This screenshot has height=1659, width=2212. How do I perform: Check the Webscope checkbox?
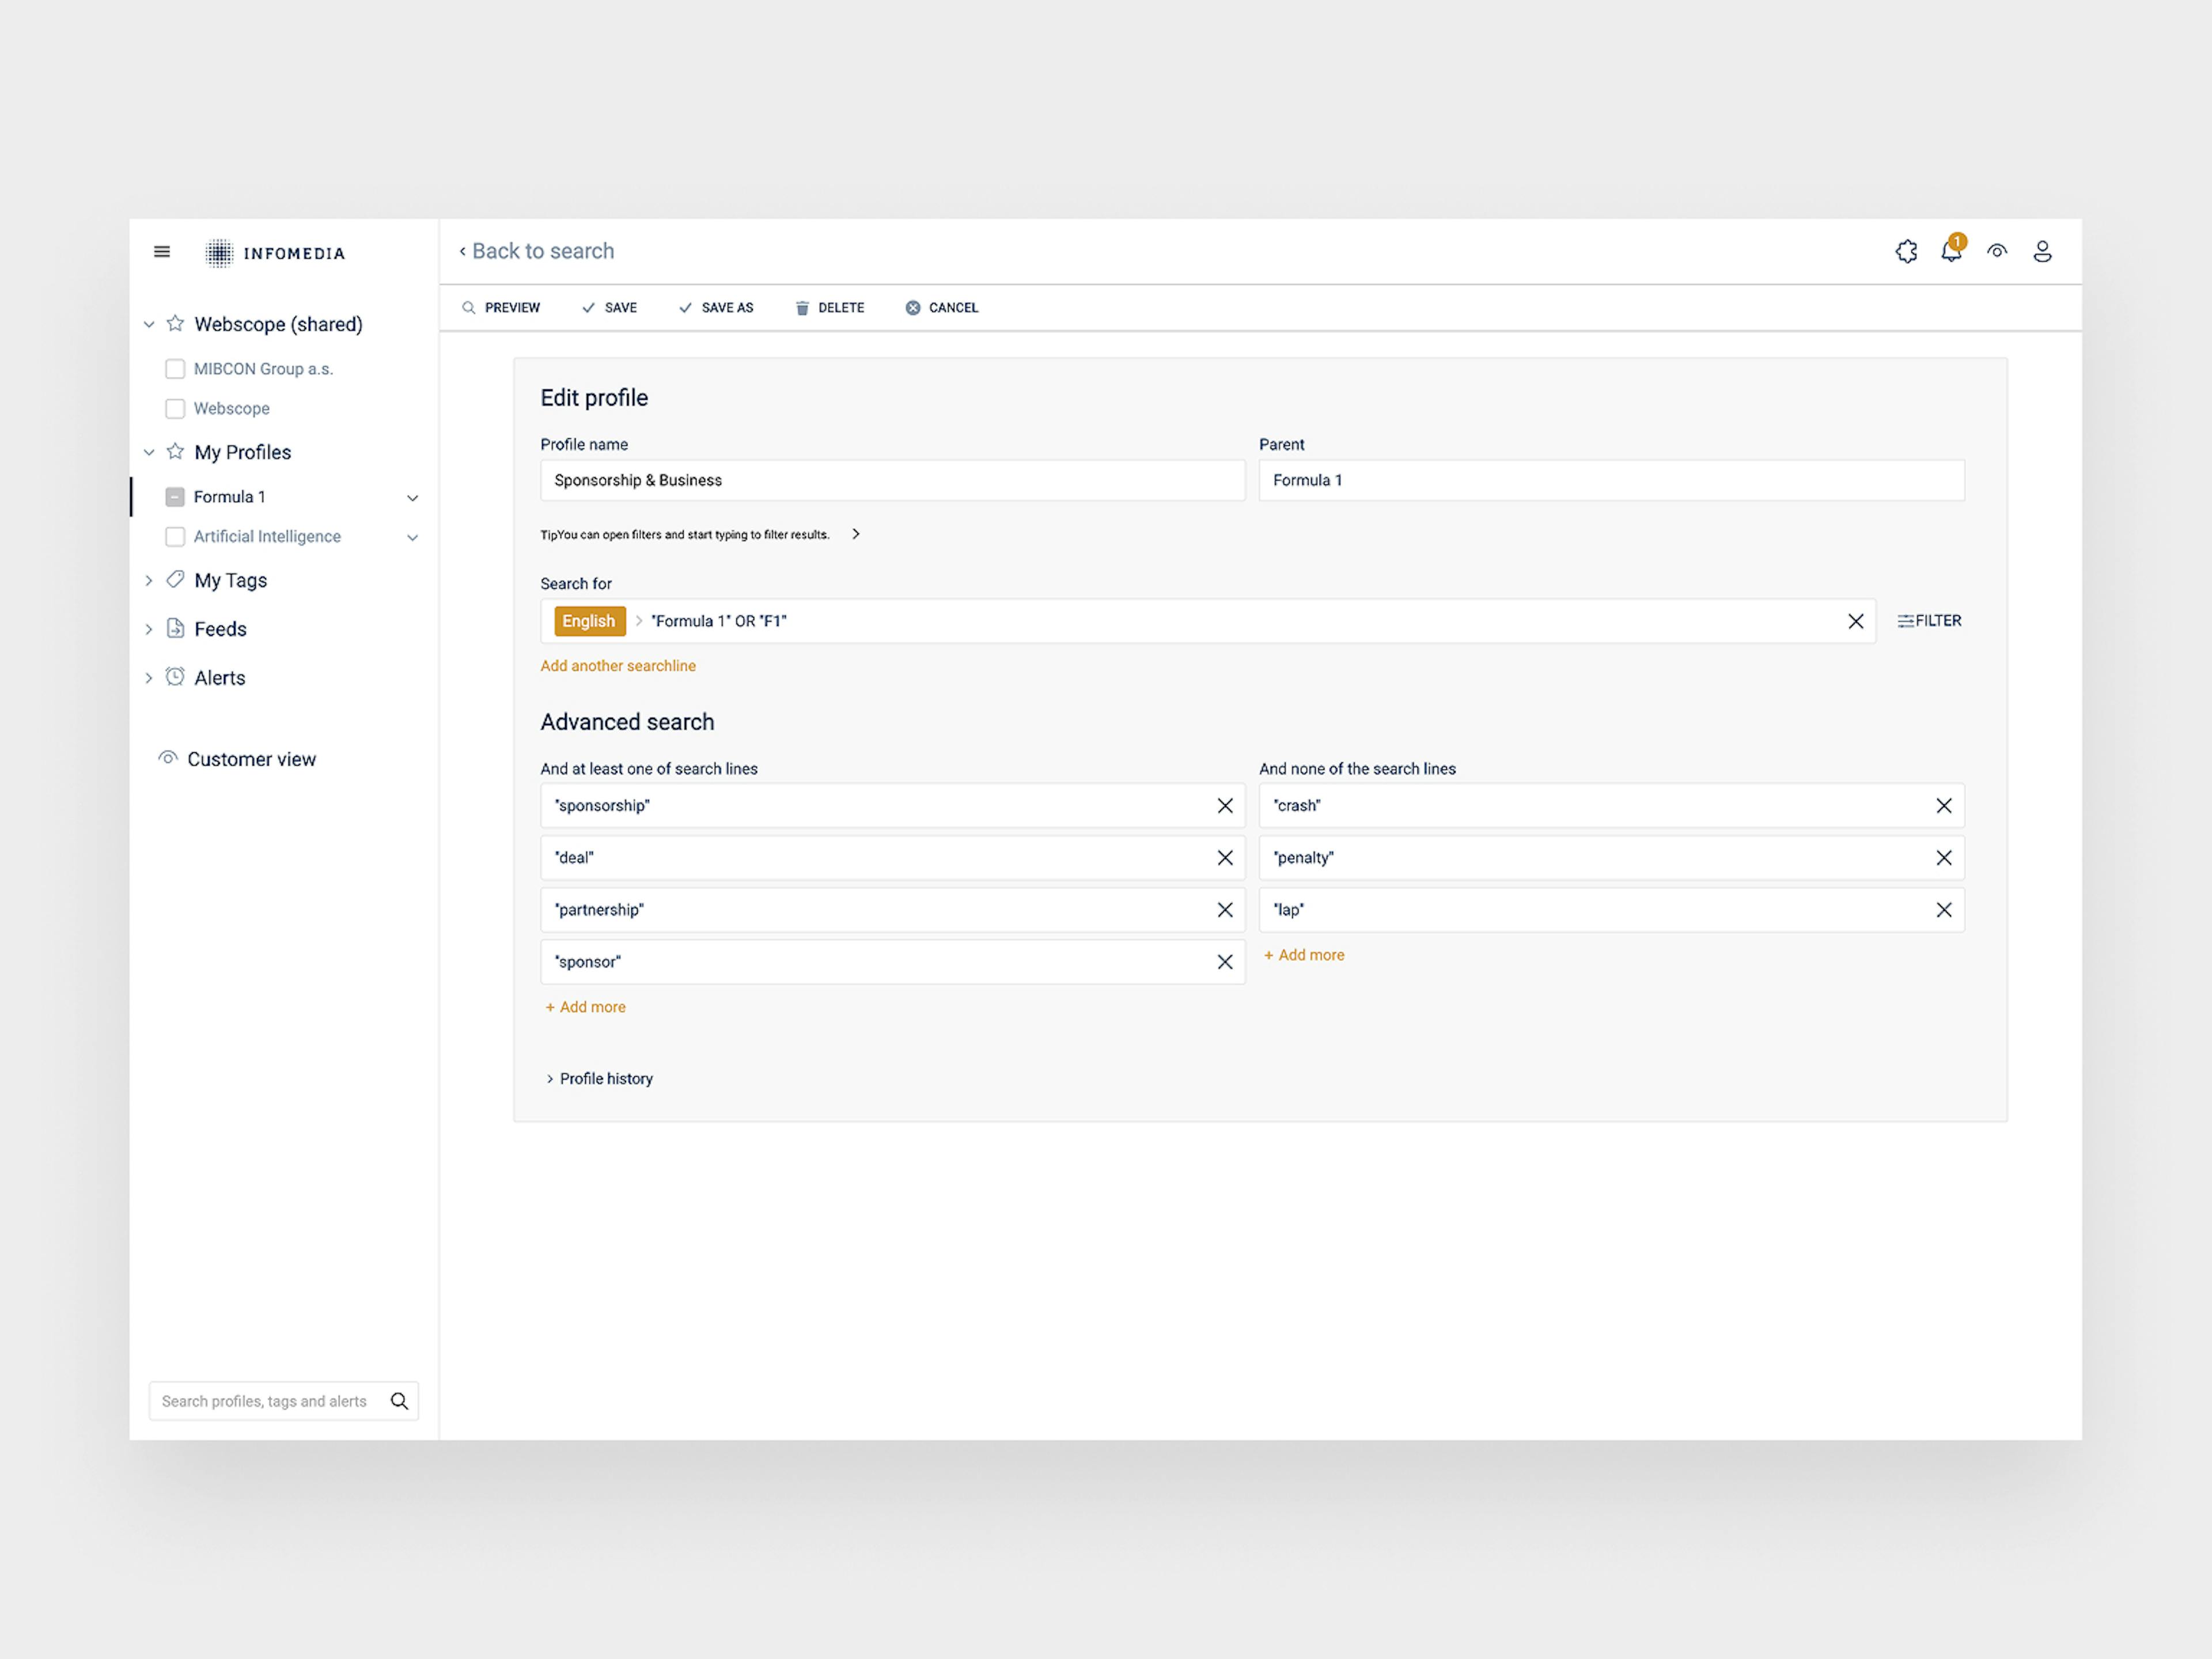point(175,408)
